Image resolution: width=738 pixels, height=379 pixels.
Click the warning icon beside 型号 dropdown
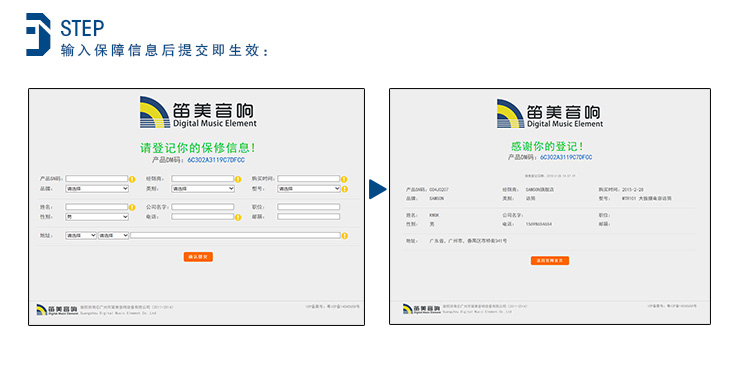click(x=345, y=189)
